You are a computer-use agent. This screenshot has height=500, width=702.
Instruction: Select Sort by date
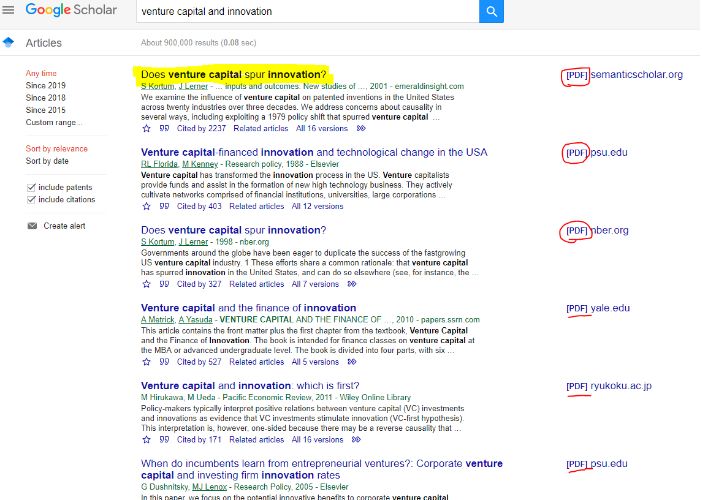[47, 161]
